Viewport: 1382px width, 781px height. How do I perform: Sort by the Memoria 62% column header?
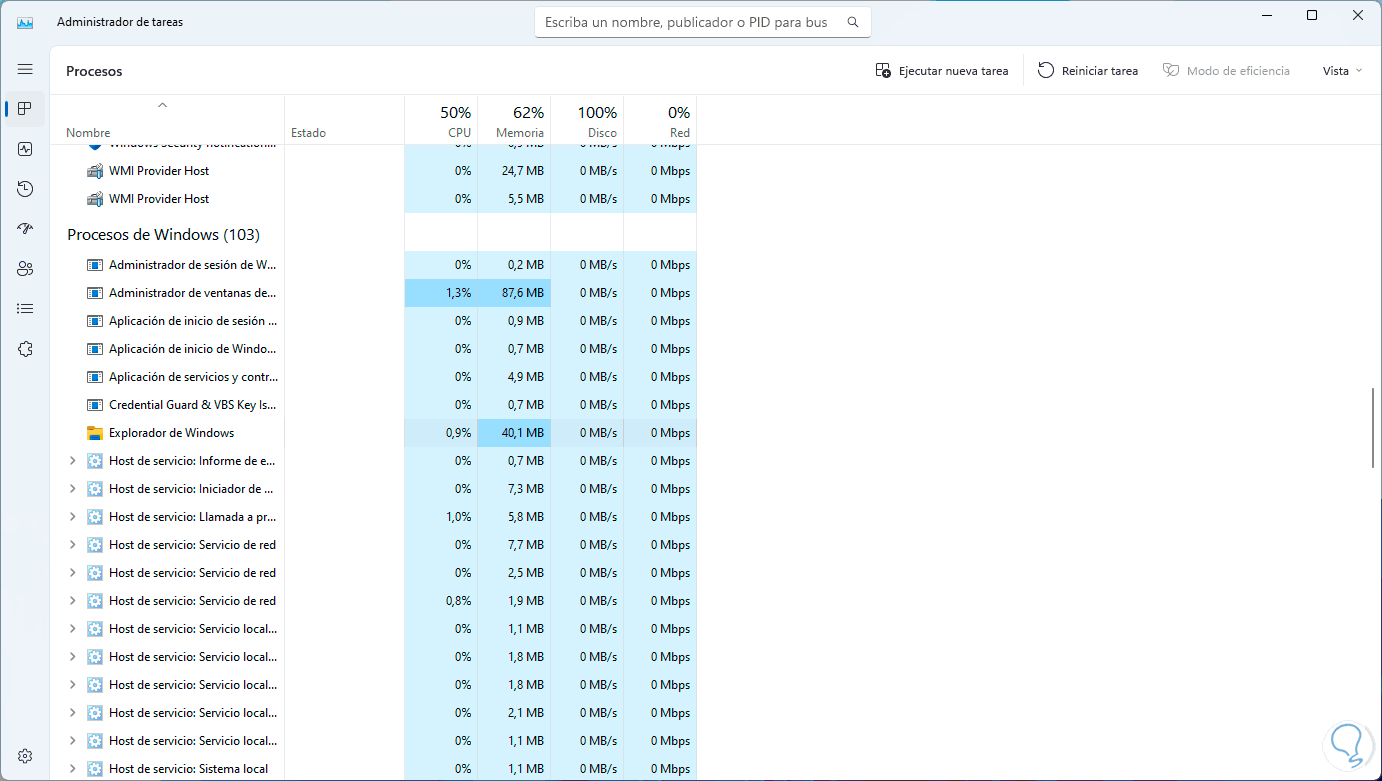tap(514, 120)
